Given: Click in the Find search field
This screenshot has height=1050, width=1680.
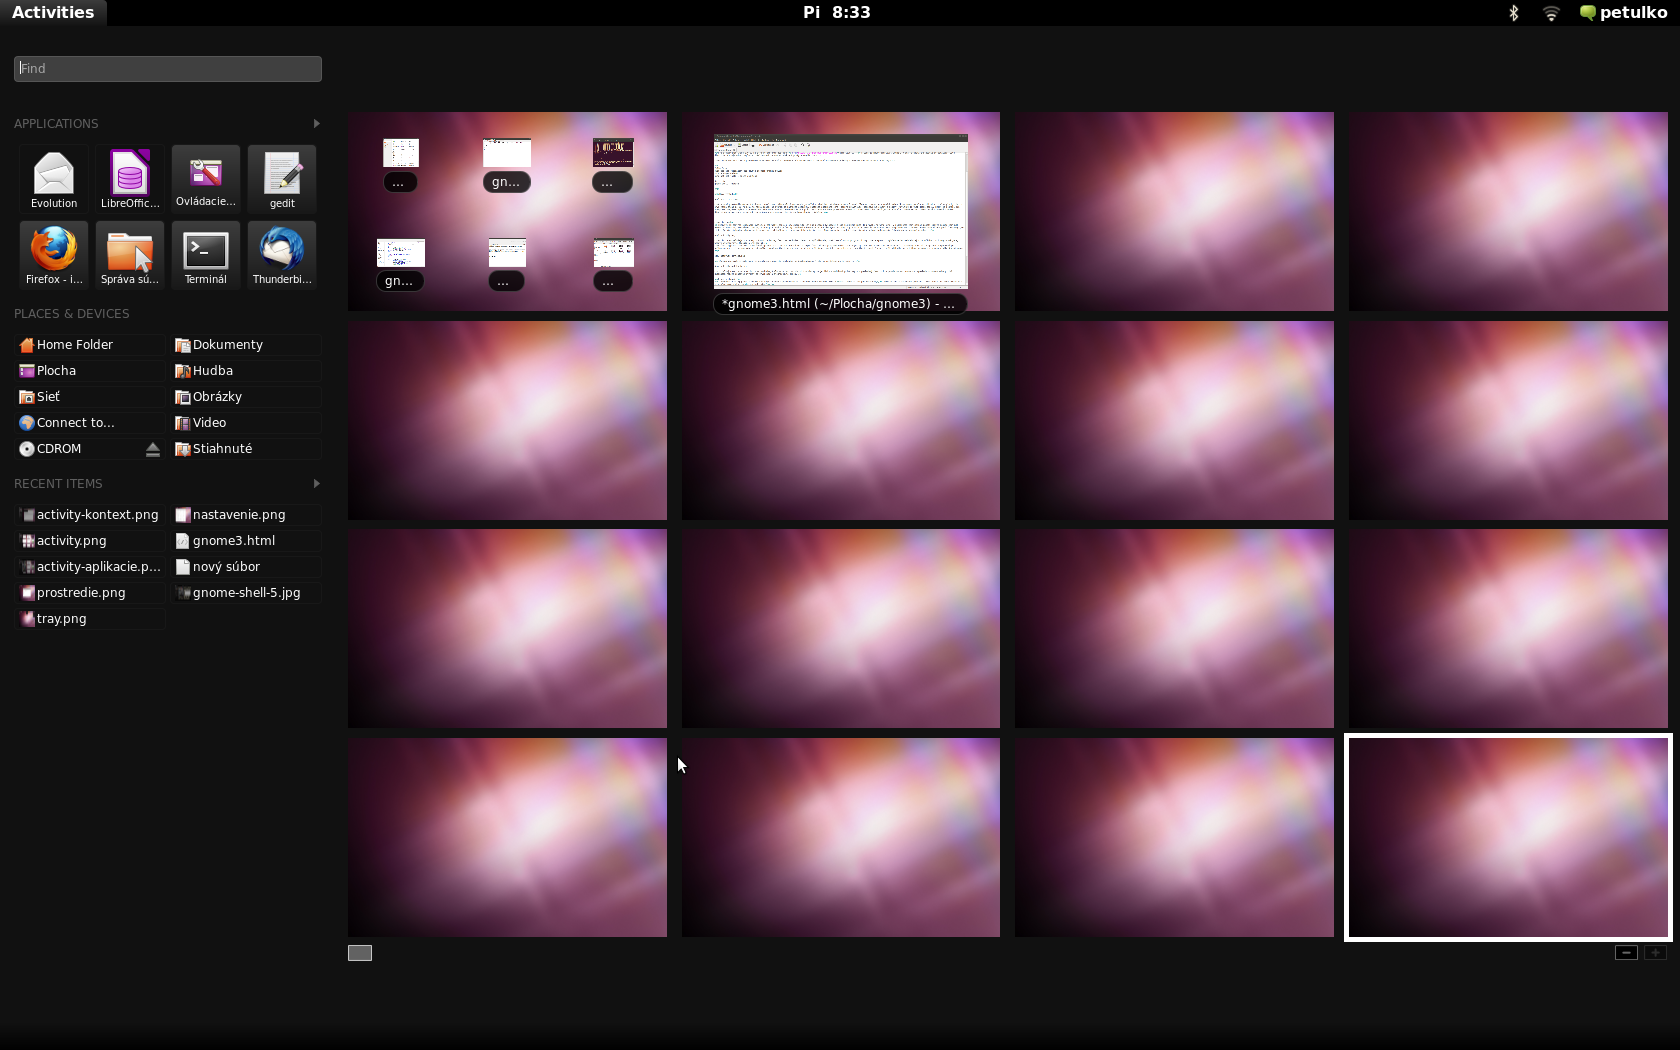Looking at the screenshot, I should (x=168, y=69).
